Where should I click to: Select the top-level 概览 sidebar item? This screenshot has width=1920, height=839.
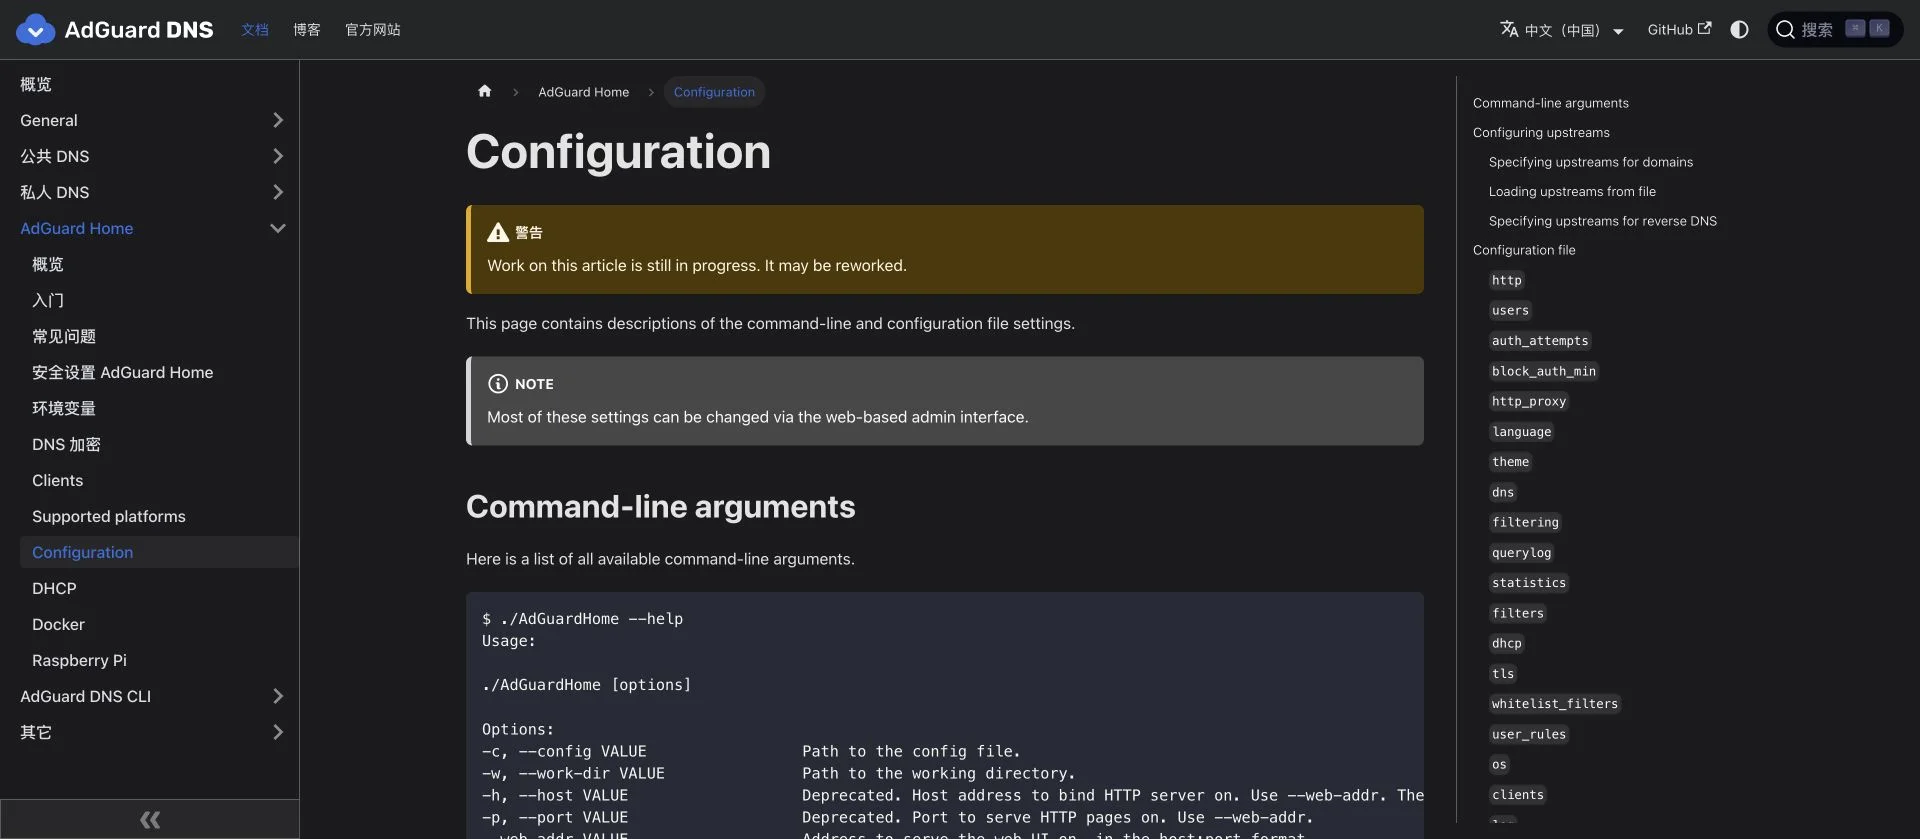pyautogui.click(x=36, y=84)
